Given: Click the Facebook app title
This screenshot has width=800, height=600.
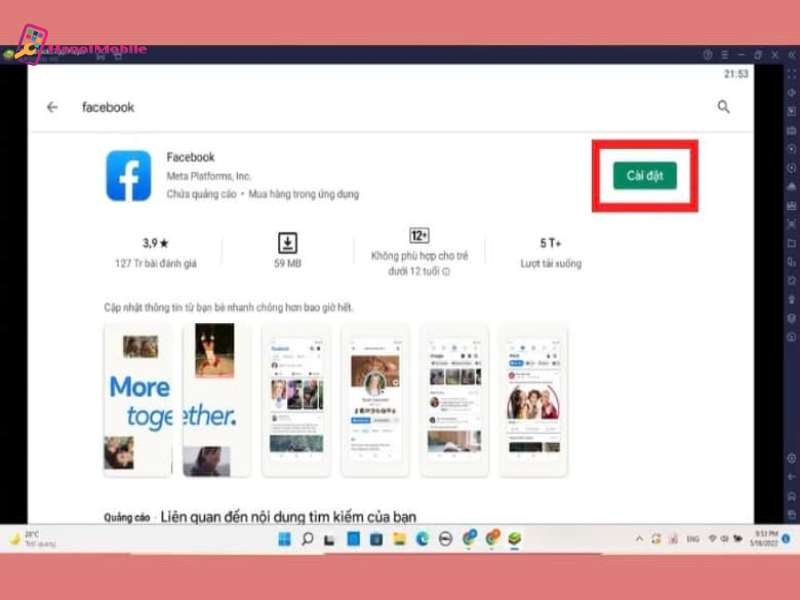Looking at the screenshot, I should pyautogui.click(x=190, y=157).
